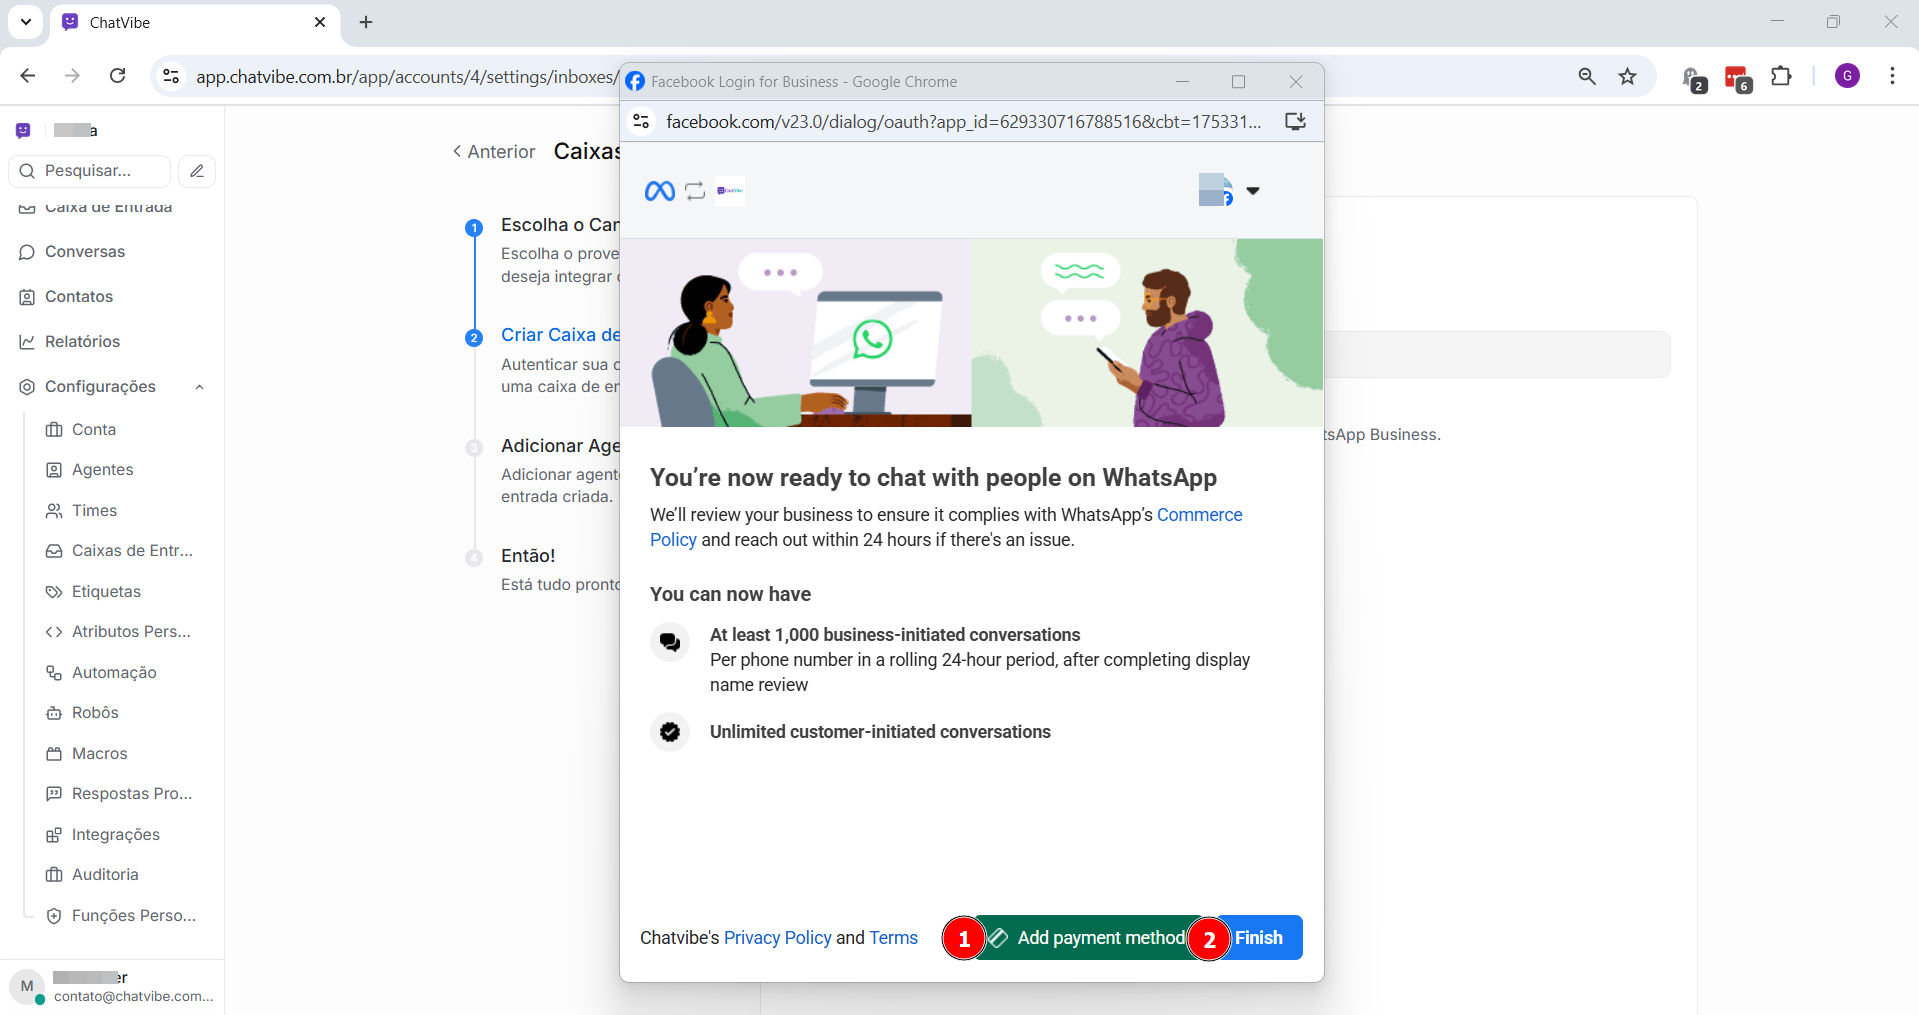Click the Adicionar Agentes step
The height and width of the screenshot is (1015, 1919).
click(560, 446)
